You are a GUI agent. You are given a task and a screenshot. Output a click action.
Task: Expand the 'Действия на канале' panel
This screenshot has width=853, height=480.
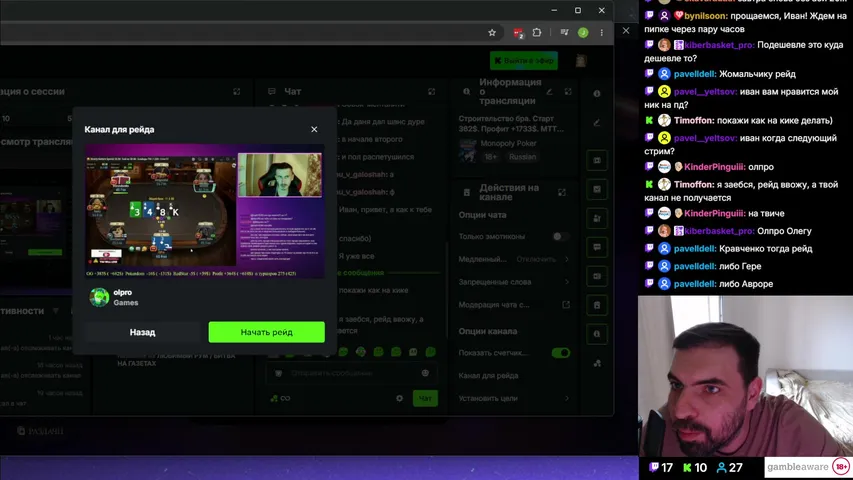(562, 192)
